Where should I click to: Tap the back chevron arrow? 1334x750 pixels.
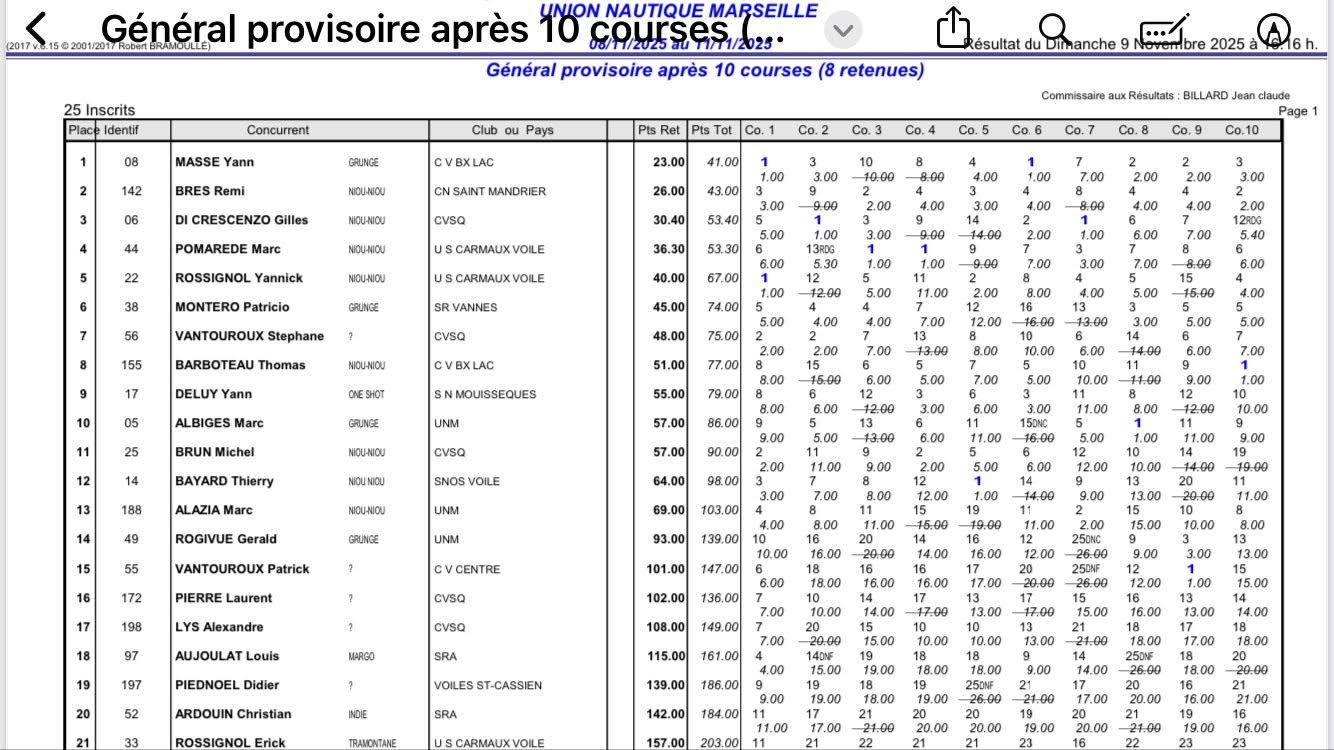(36, 29)
